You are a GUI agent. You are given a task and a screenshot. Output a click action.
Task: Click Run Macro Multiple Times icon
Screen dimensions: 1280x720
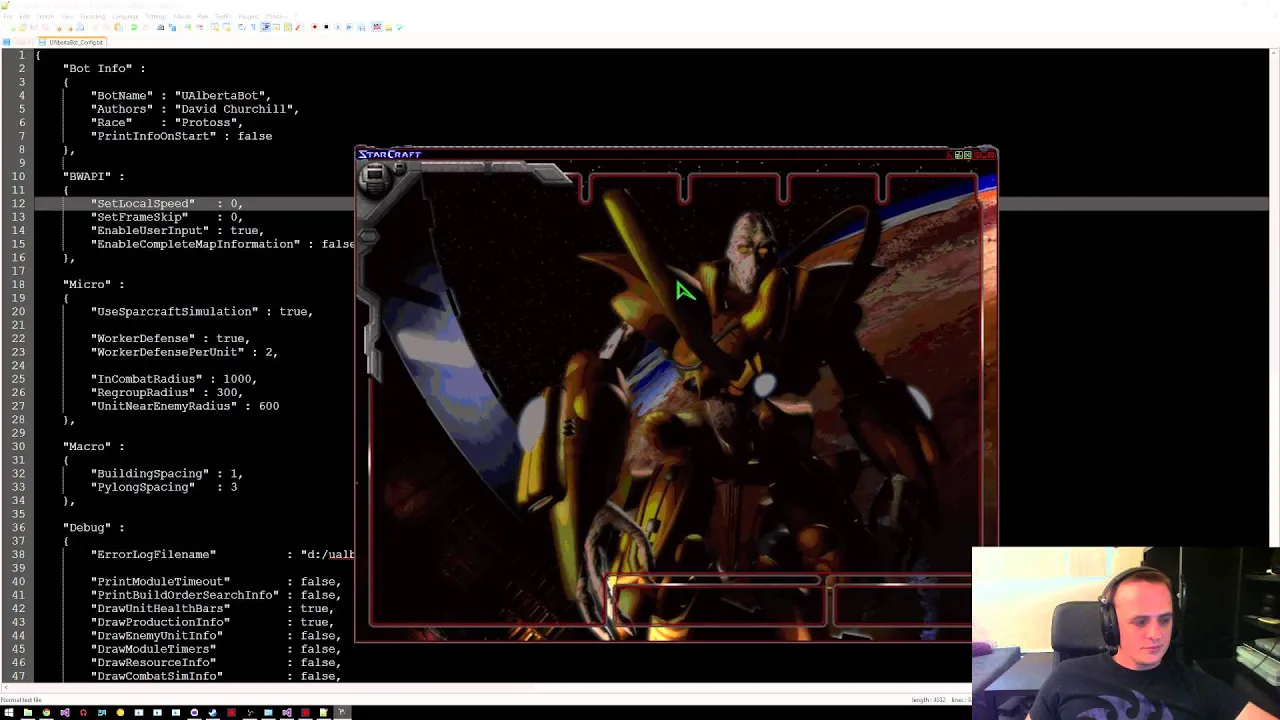(349, 27)
